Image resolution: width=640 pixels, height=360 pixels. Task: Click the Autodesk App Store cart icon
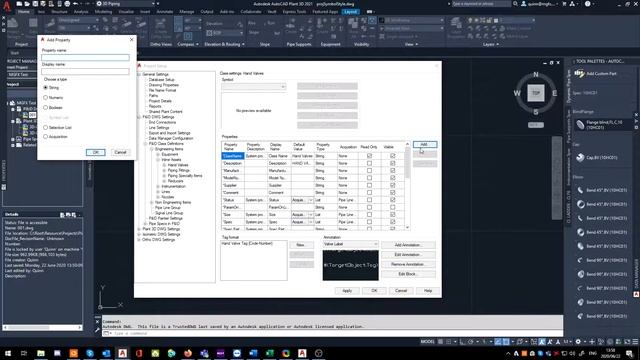coord(564,4)
